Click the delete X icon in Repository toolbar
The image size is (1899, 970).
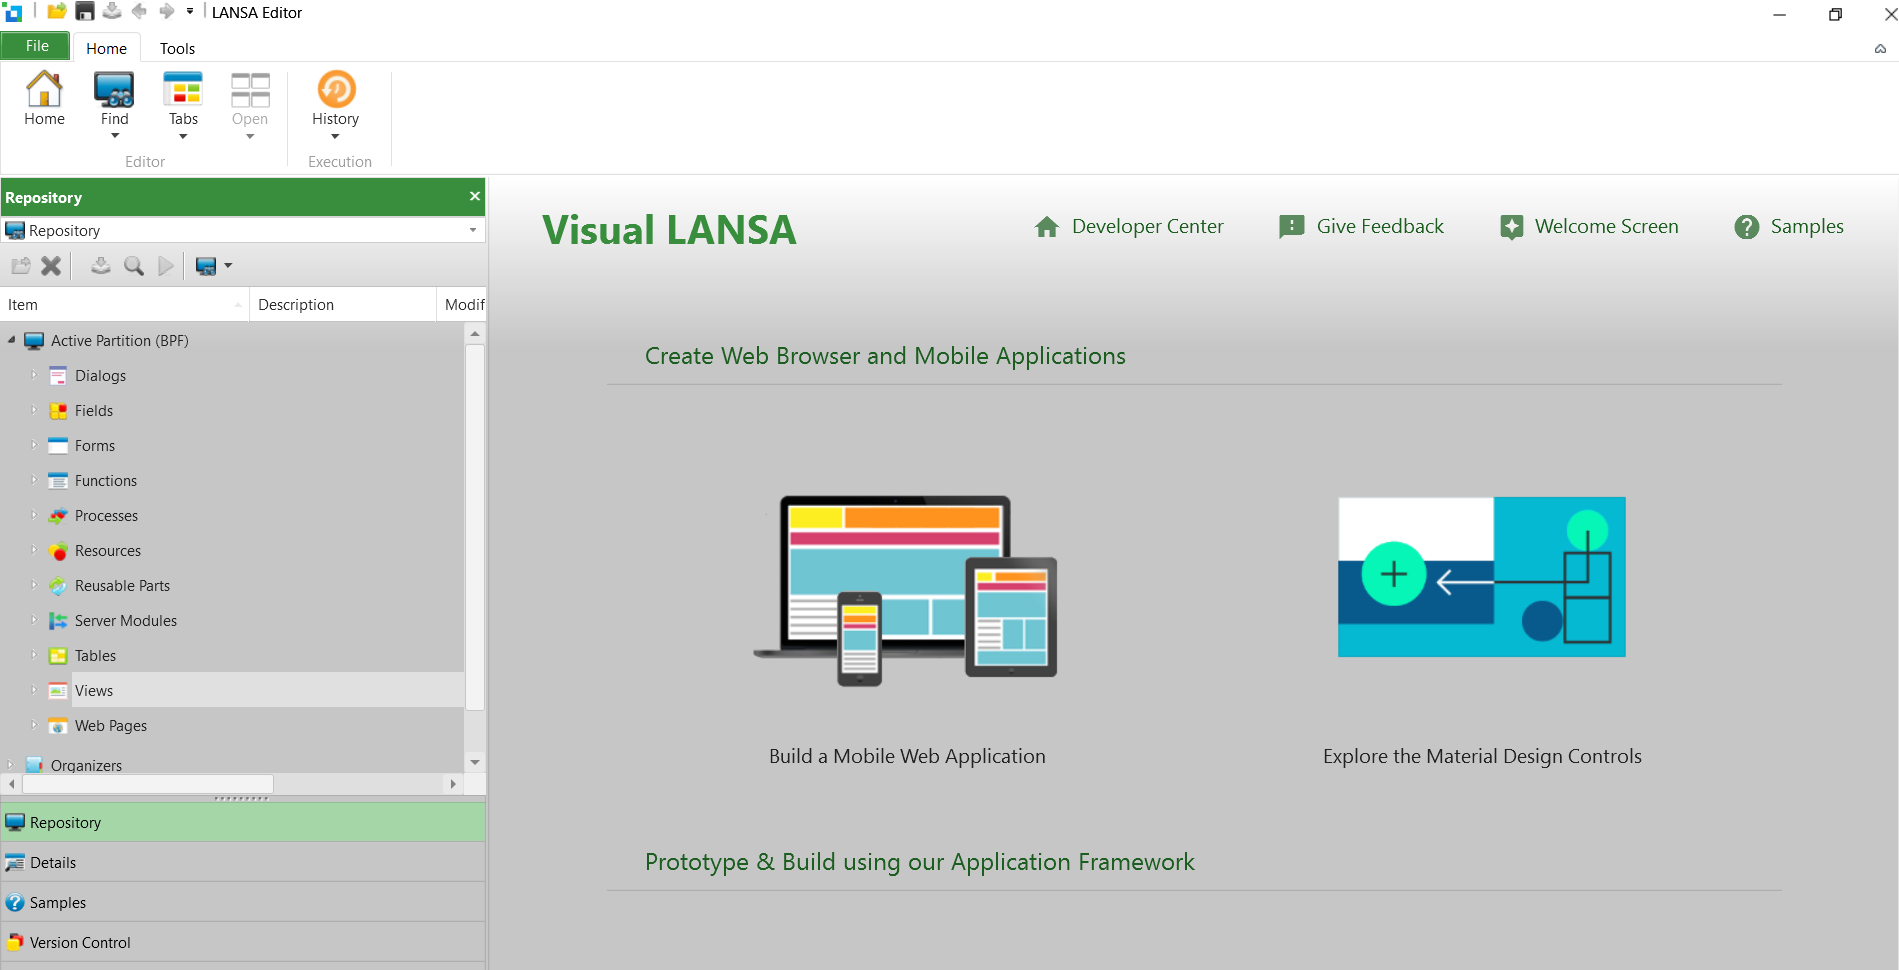pyautogui.click(x=51, y=266)
